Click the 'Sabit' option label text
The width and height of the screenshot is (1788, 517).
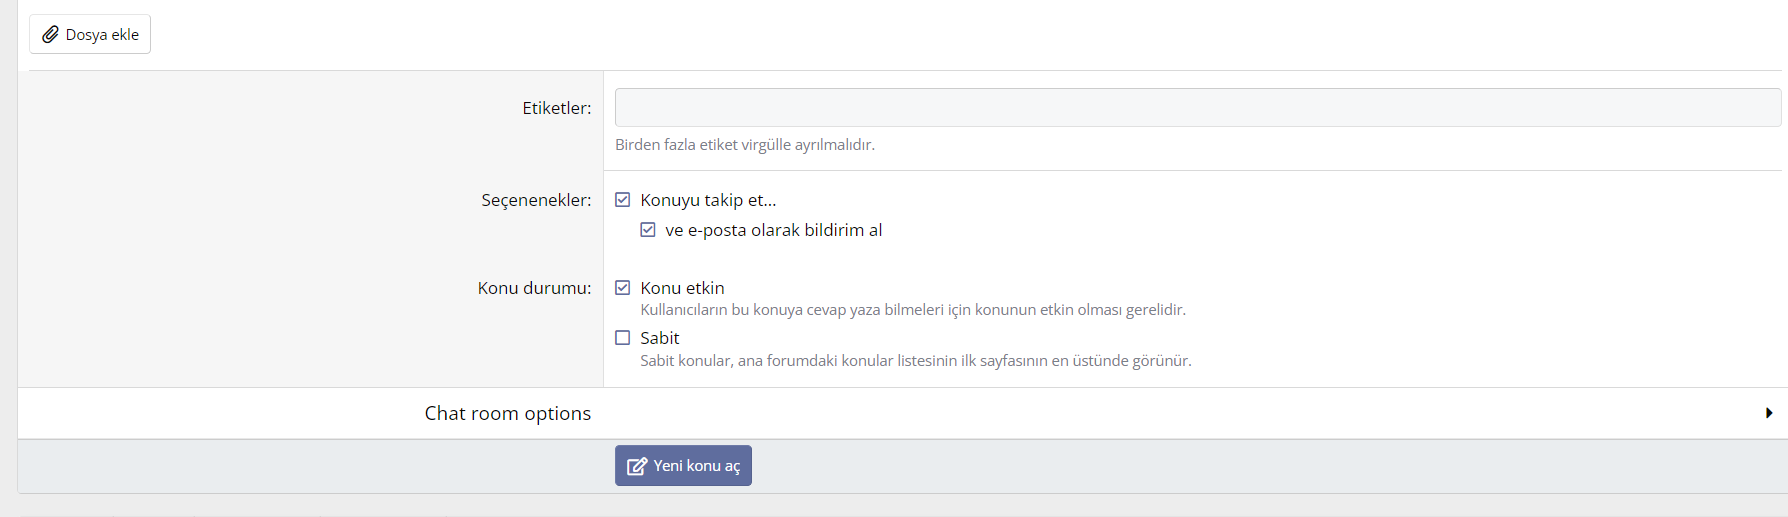point(660,338)
